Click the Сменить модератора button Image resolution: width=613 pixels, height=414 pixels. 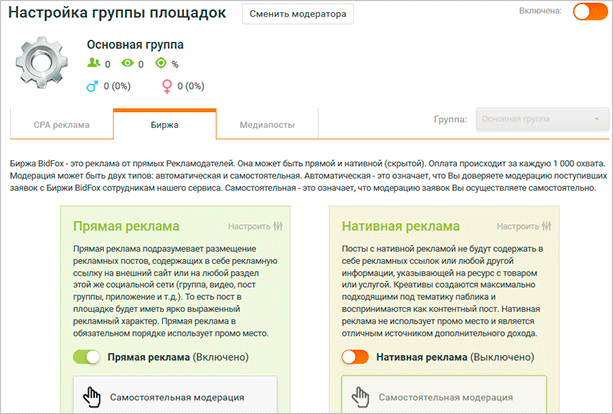point(298,14)
